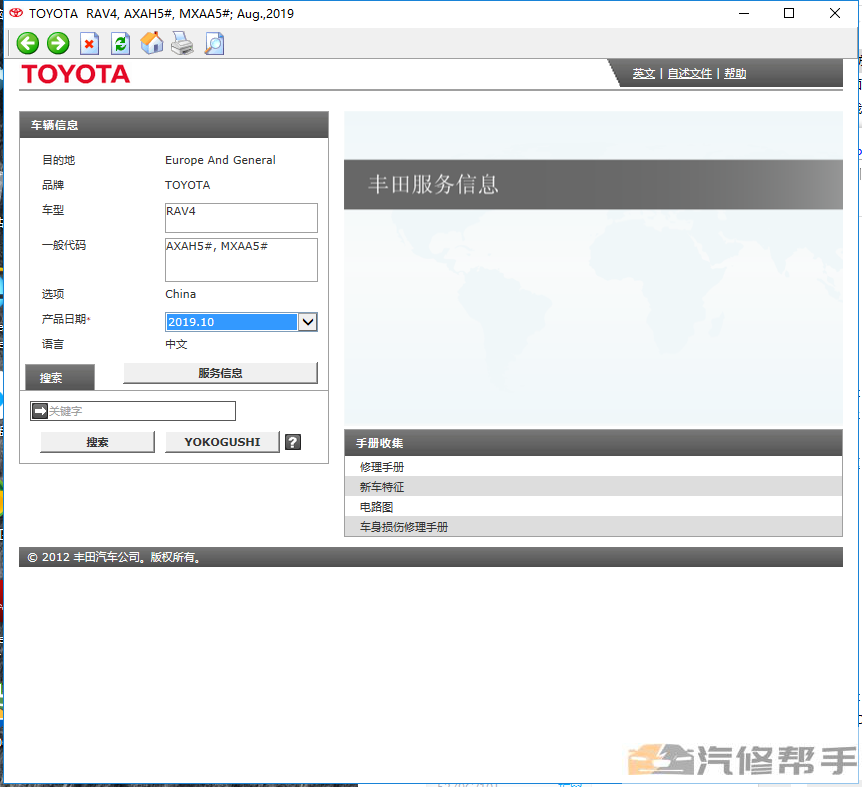Click the Europe And General destination value

tap(220, 160)
